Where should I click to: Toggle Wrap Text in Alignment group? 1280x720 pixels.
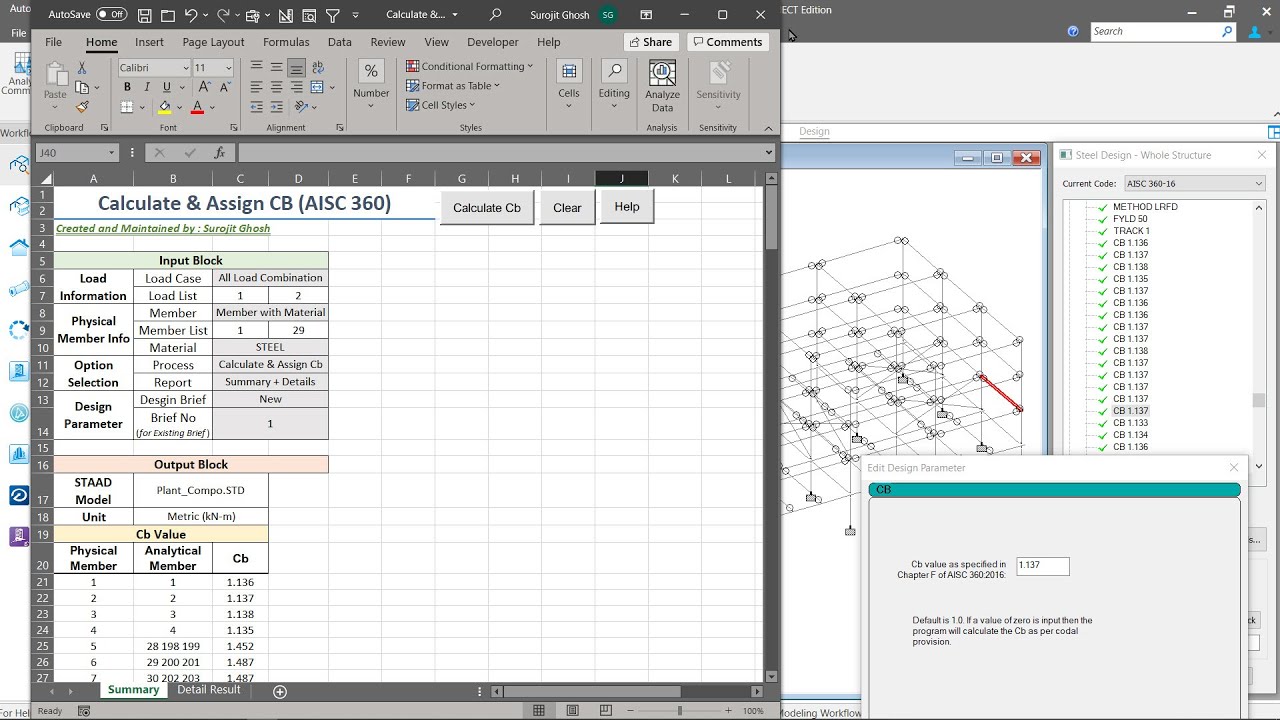pos(318,67)
